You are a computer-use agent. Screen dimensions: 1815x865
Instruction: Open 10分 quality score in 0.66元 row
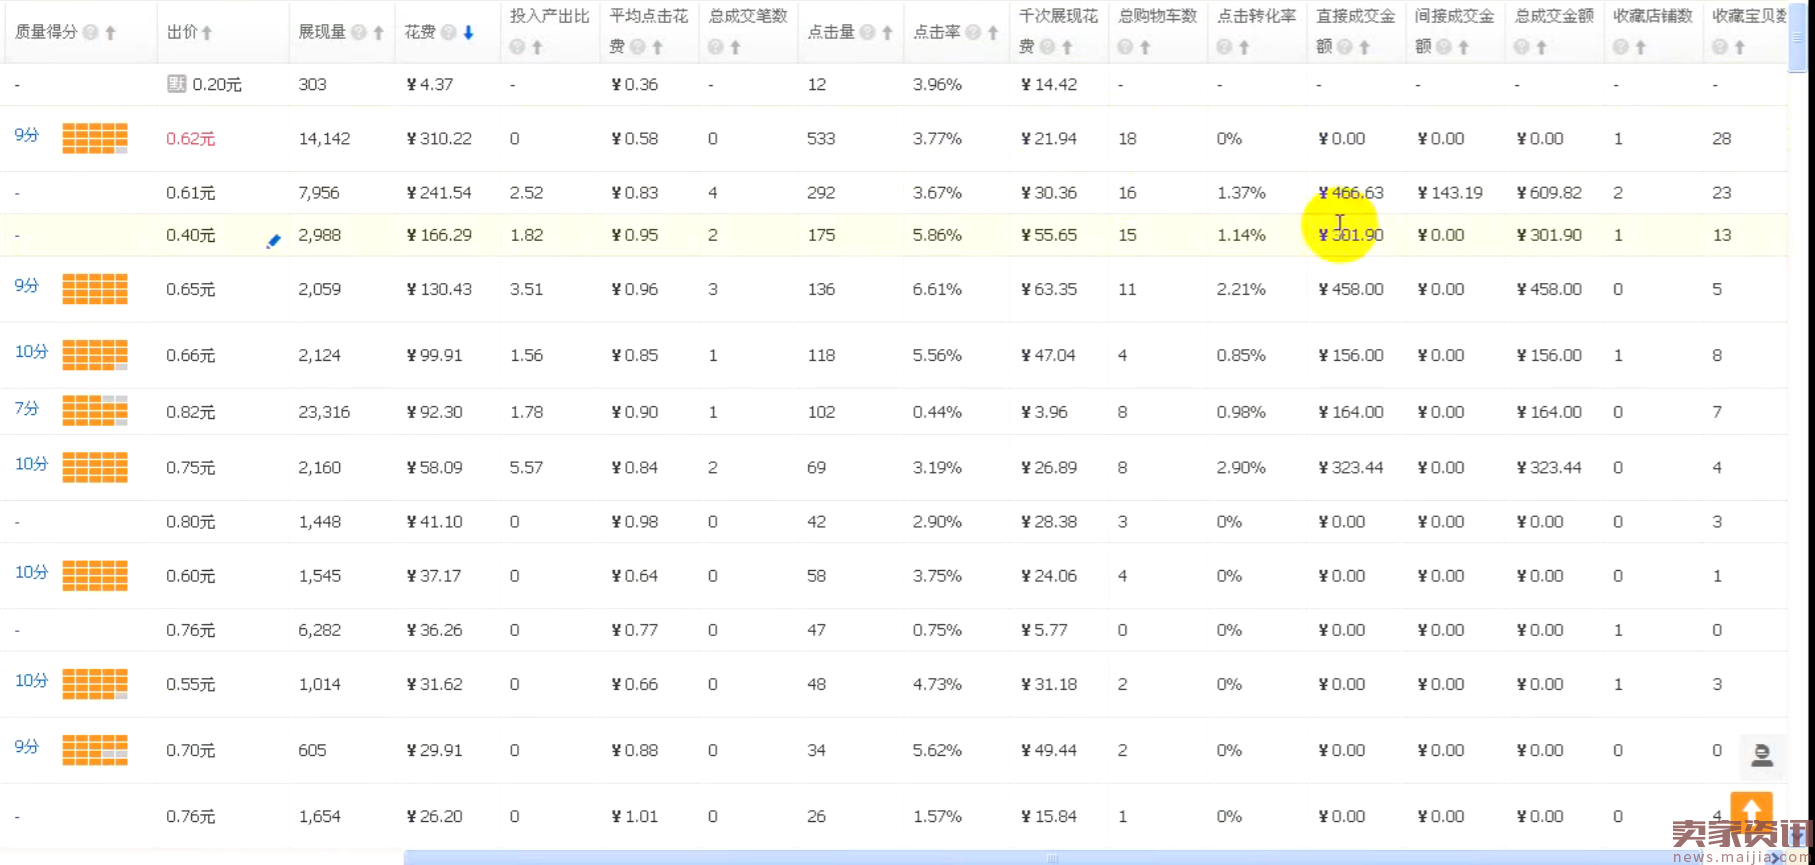pyautogui.click(x=31, y=352)
